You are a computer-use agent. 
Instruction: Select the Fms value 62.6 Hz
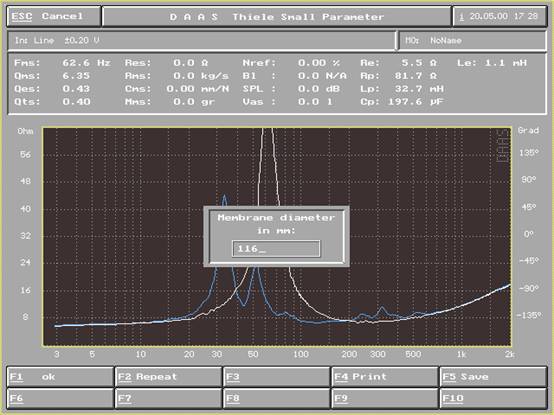(86, 63)
